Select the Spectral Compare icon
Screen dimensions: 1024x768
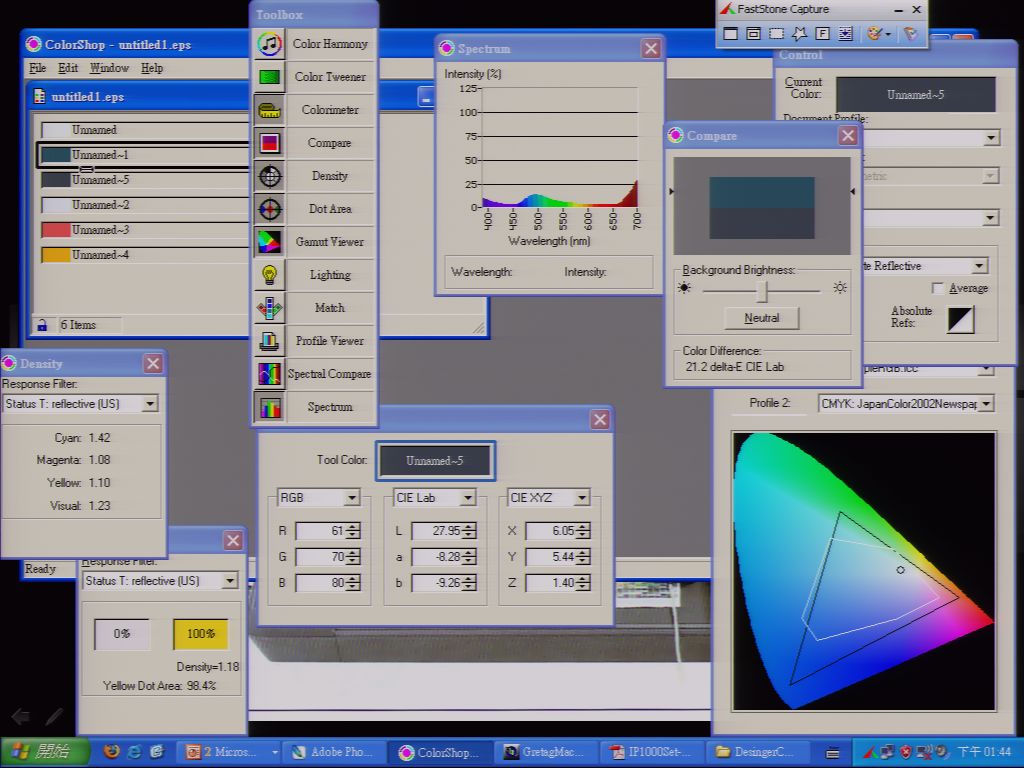tap(269, 374)
